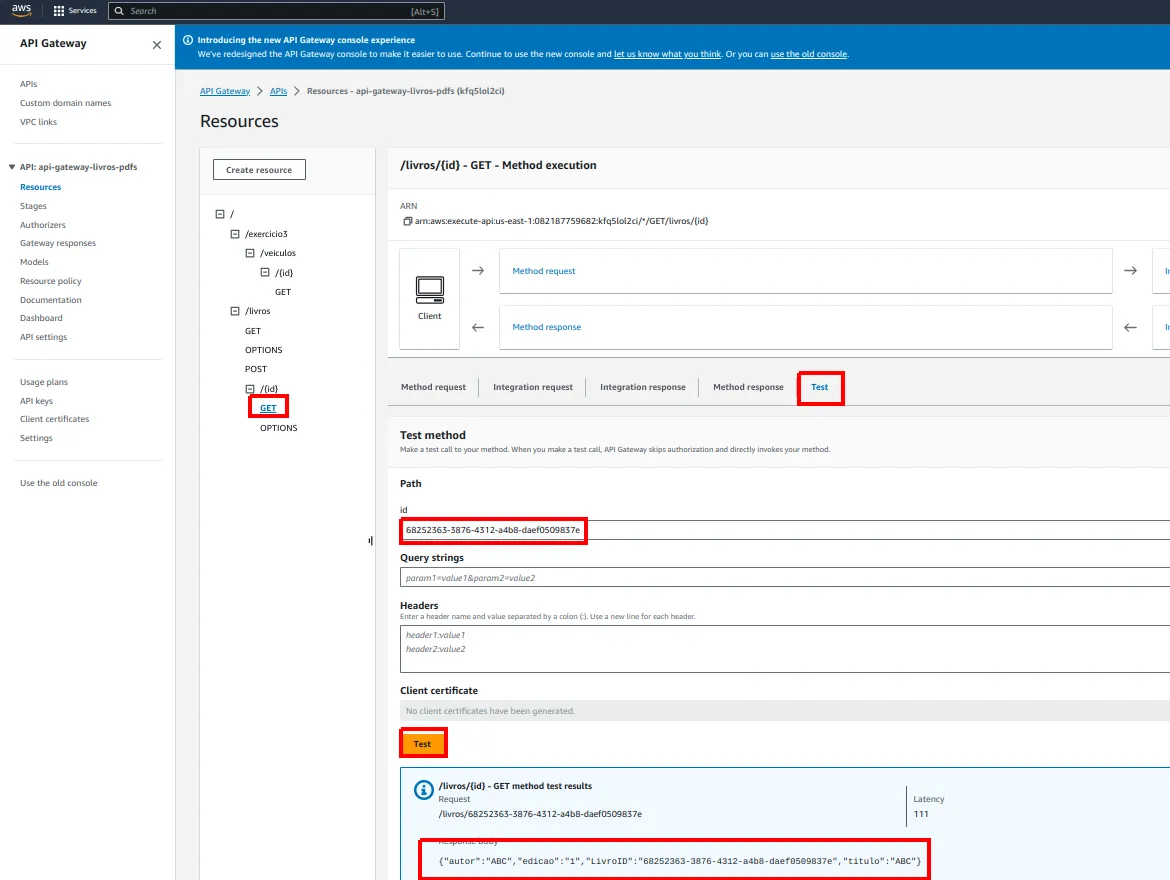The image size is (1170, 880).
Task: Go to Stages in the sidebar
Action: (x=33, y=206)
